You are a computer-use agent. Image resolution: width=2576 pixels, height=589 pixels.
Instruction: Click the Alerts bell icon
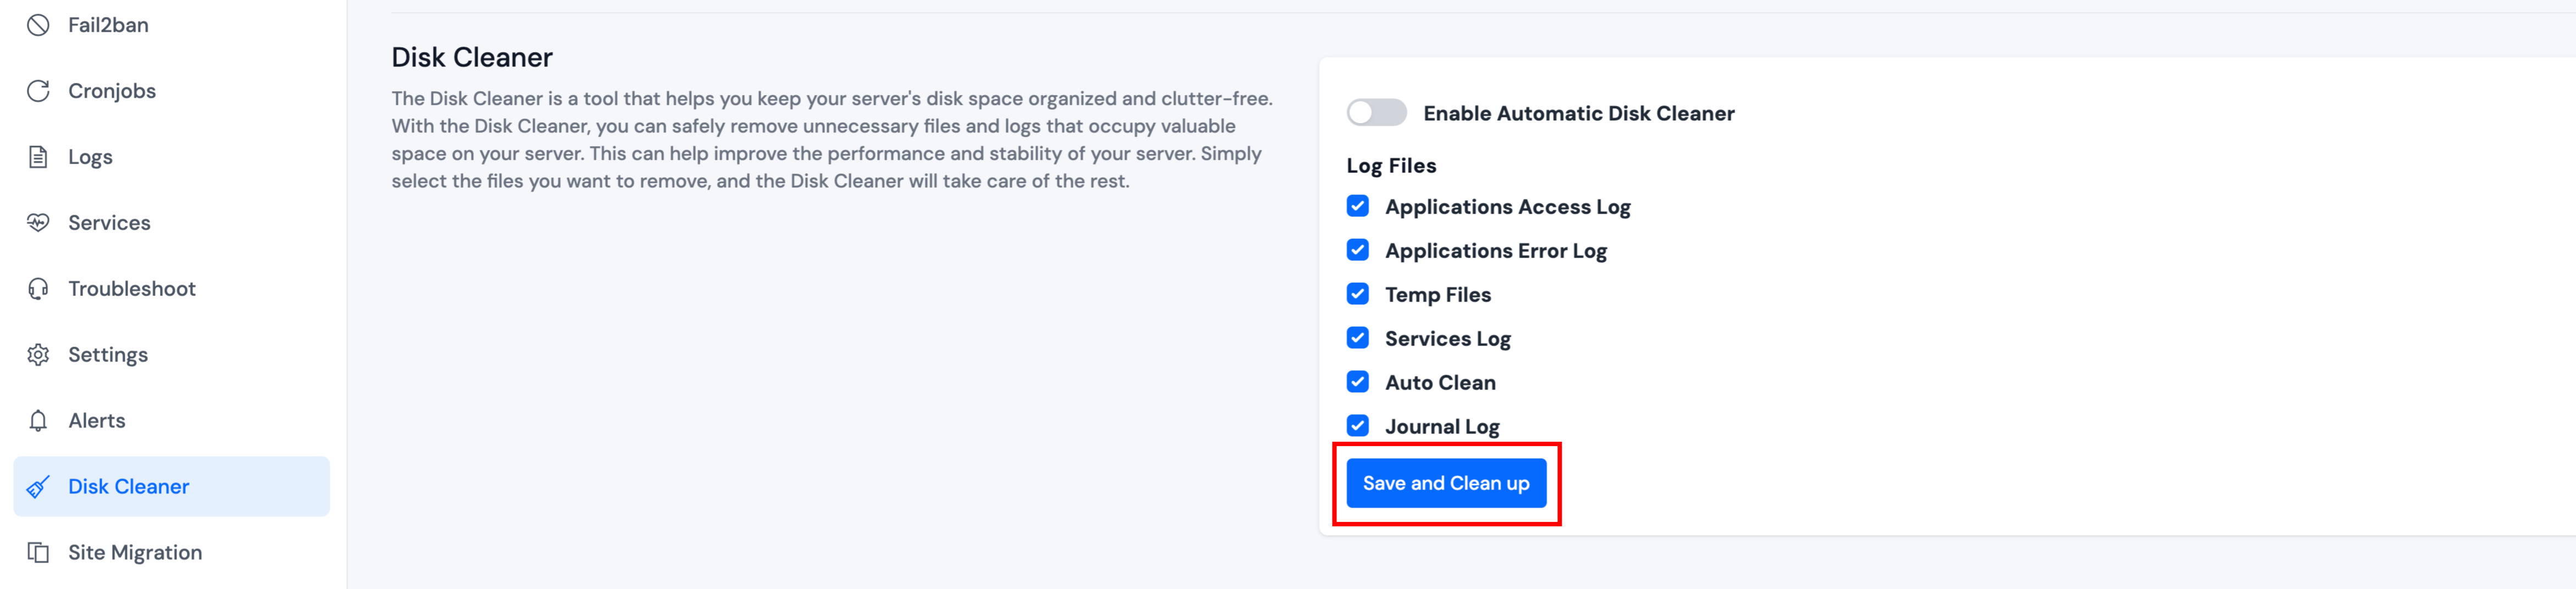(x=38, y=421)
